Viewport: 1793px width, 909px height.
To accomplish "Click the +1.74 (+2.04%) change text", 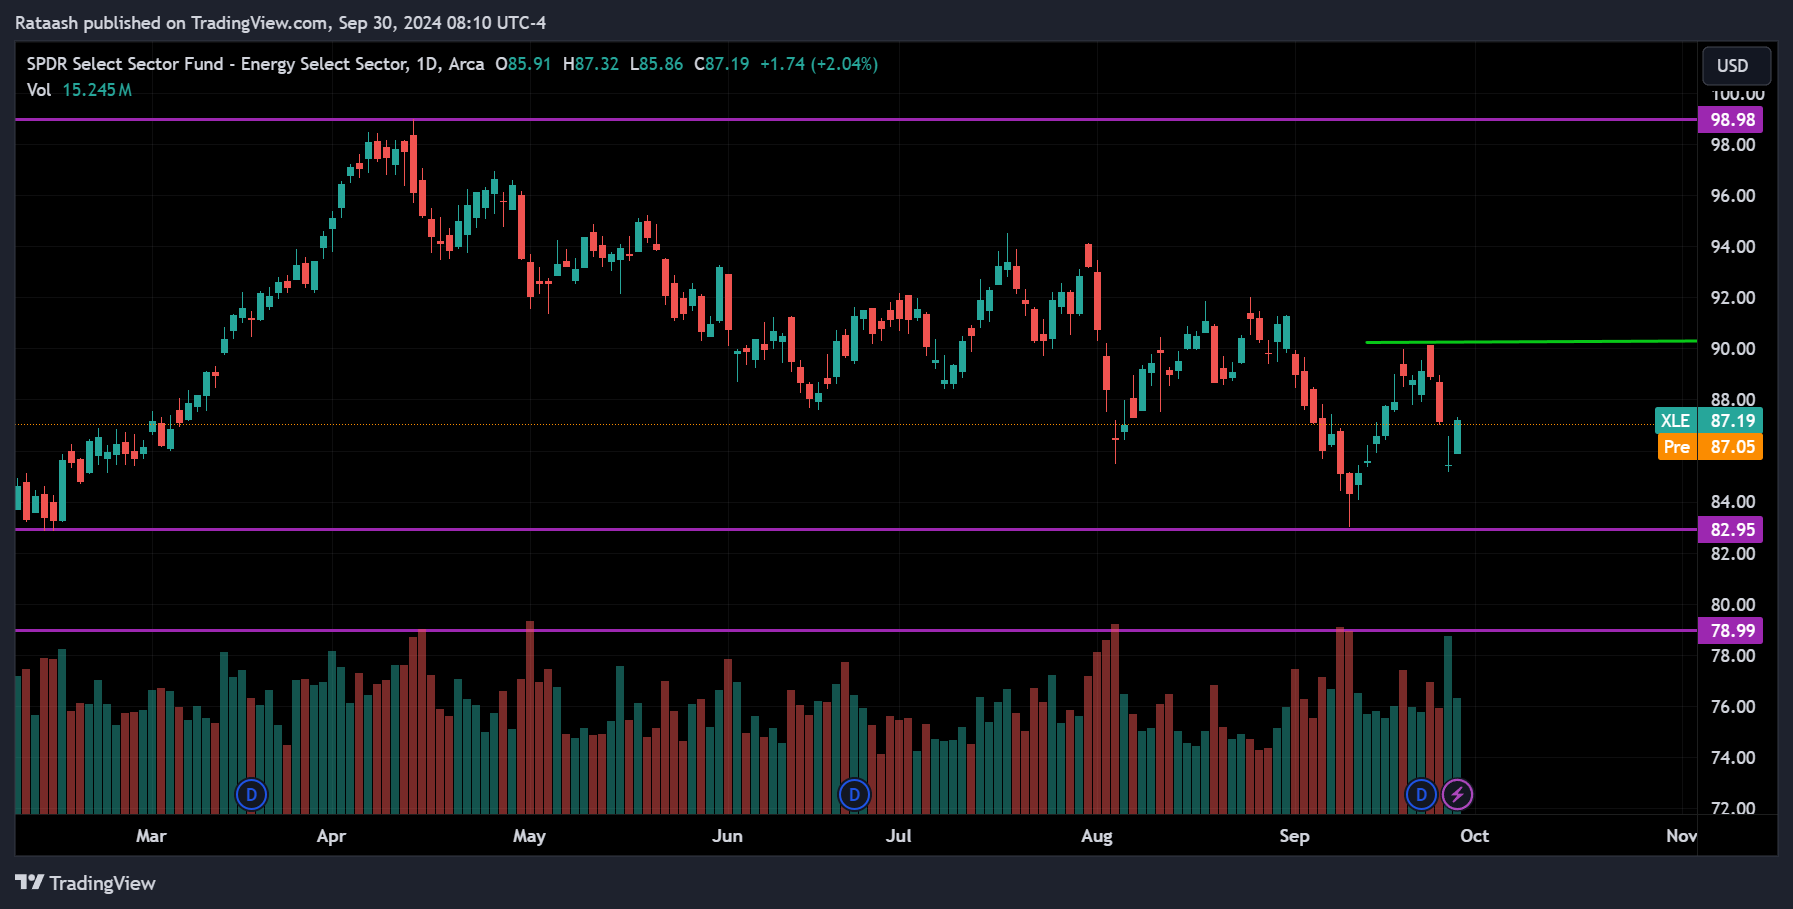I will pos(819,64).
